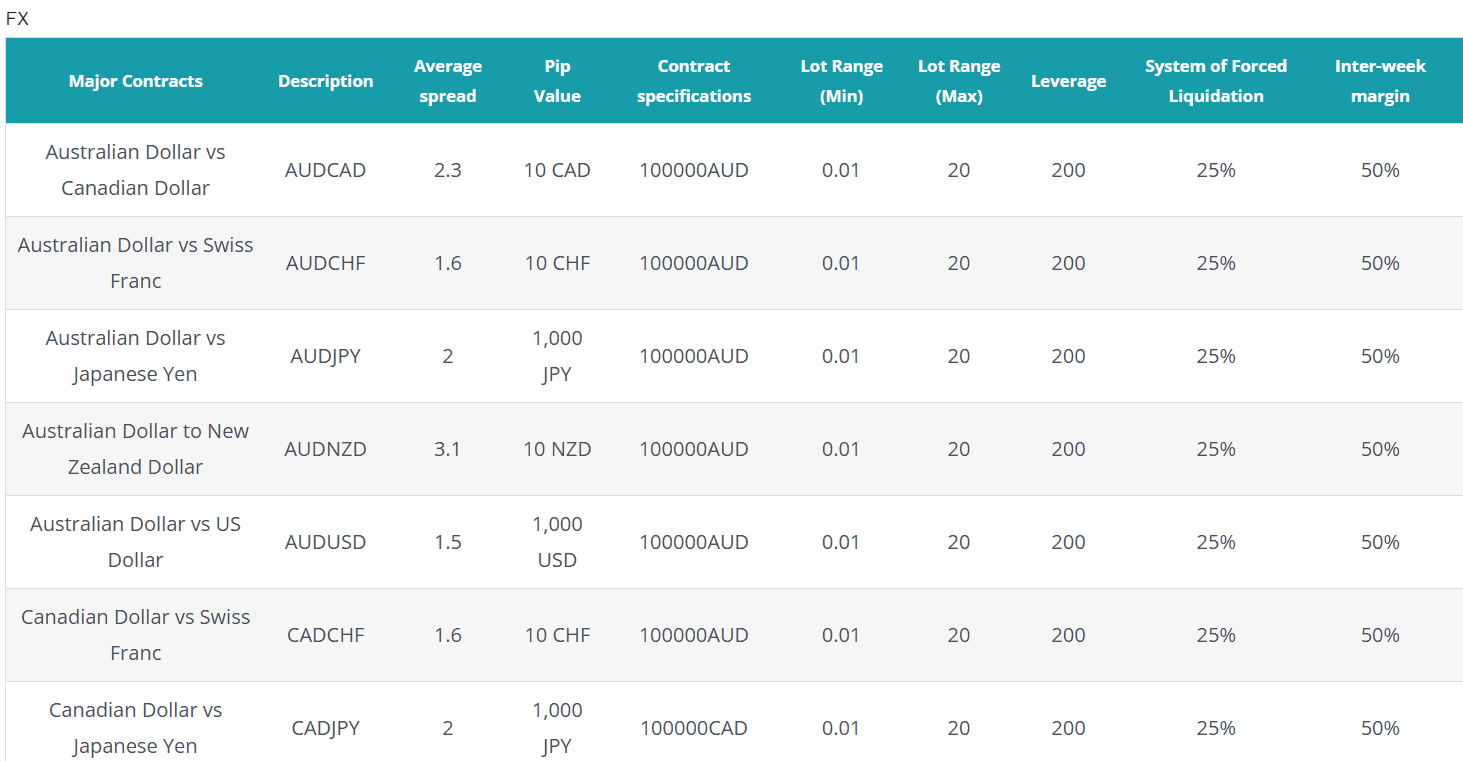Click the System of Forced Liquidation header
1463x761 pixels.
coord(1215,81)
